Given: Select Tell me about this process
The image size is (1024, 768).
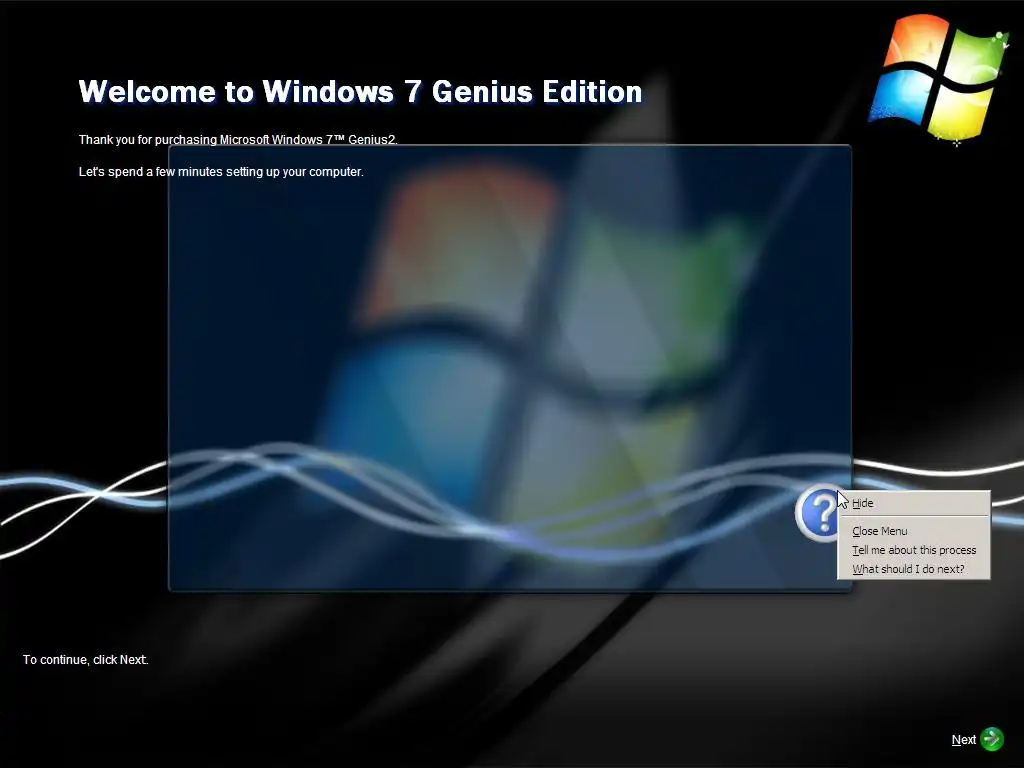Looking at the screenshot, I should point(913,550).
